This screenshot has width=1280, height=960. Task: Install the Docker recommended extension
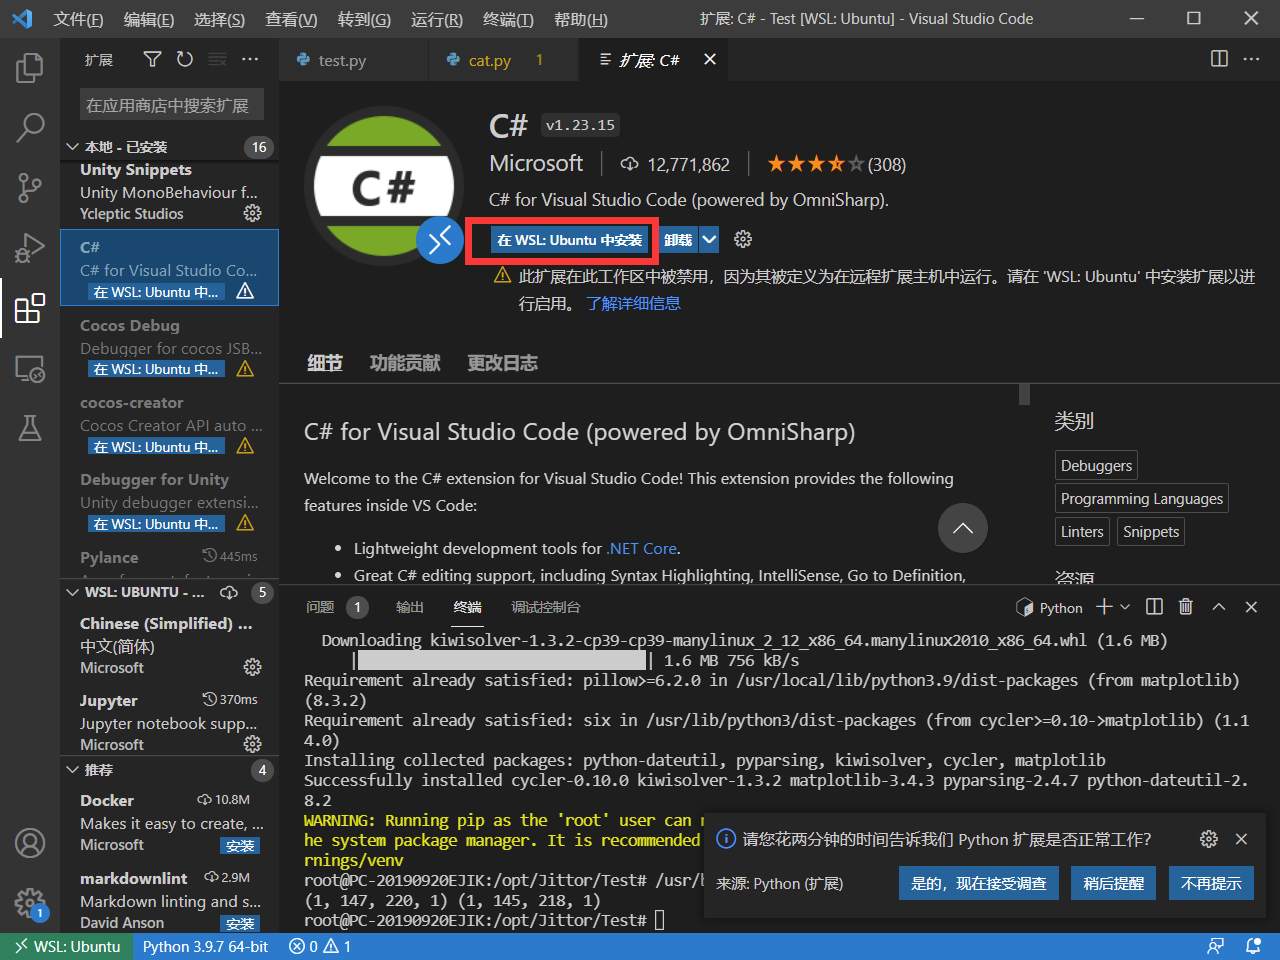(x=240, y=846)
